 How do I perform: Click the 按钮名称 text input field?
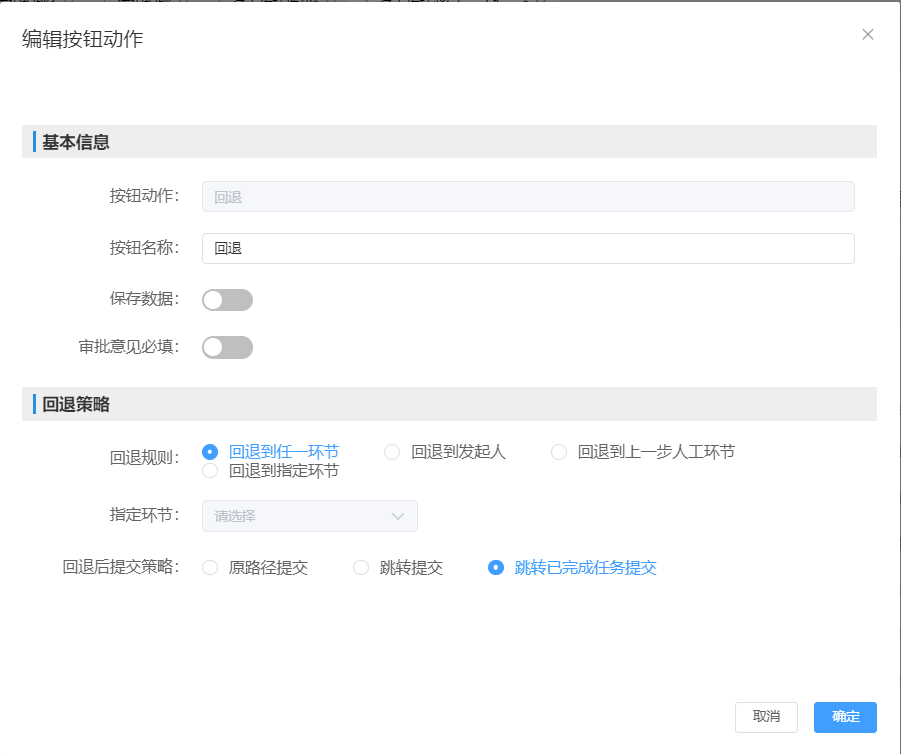point(528,249)
